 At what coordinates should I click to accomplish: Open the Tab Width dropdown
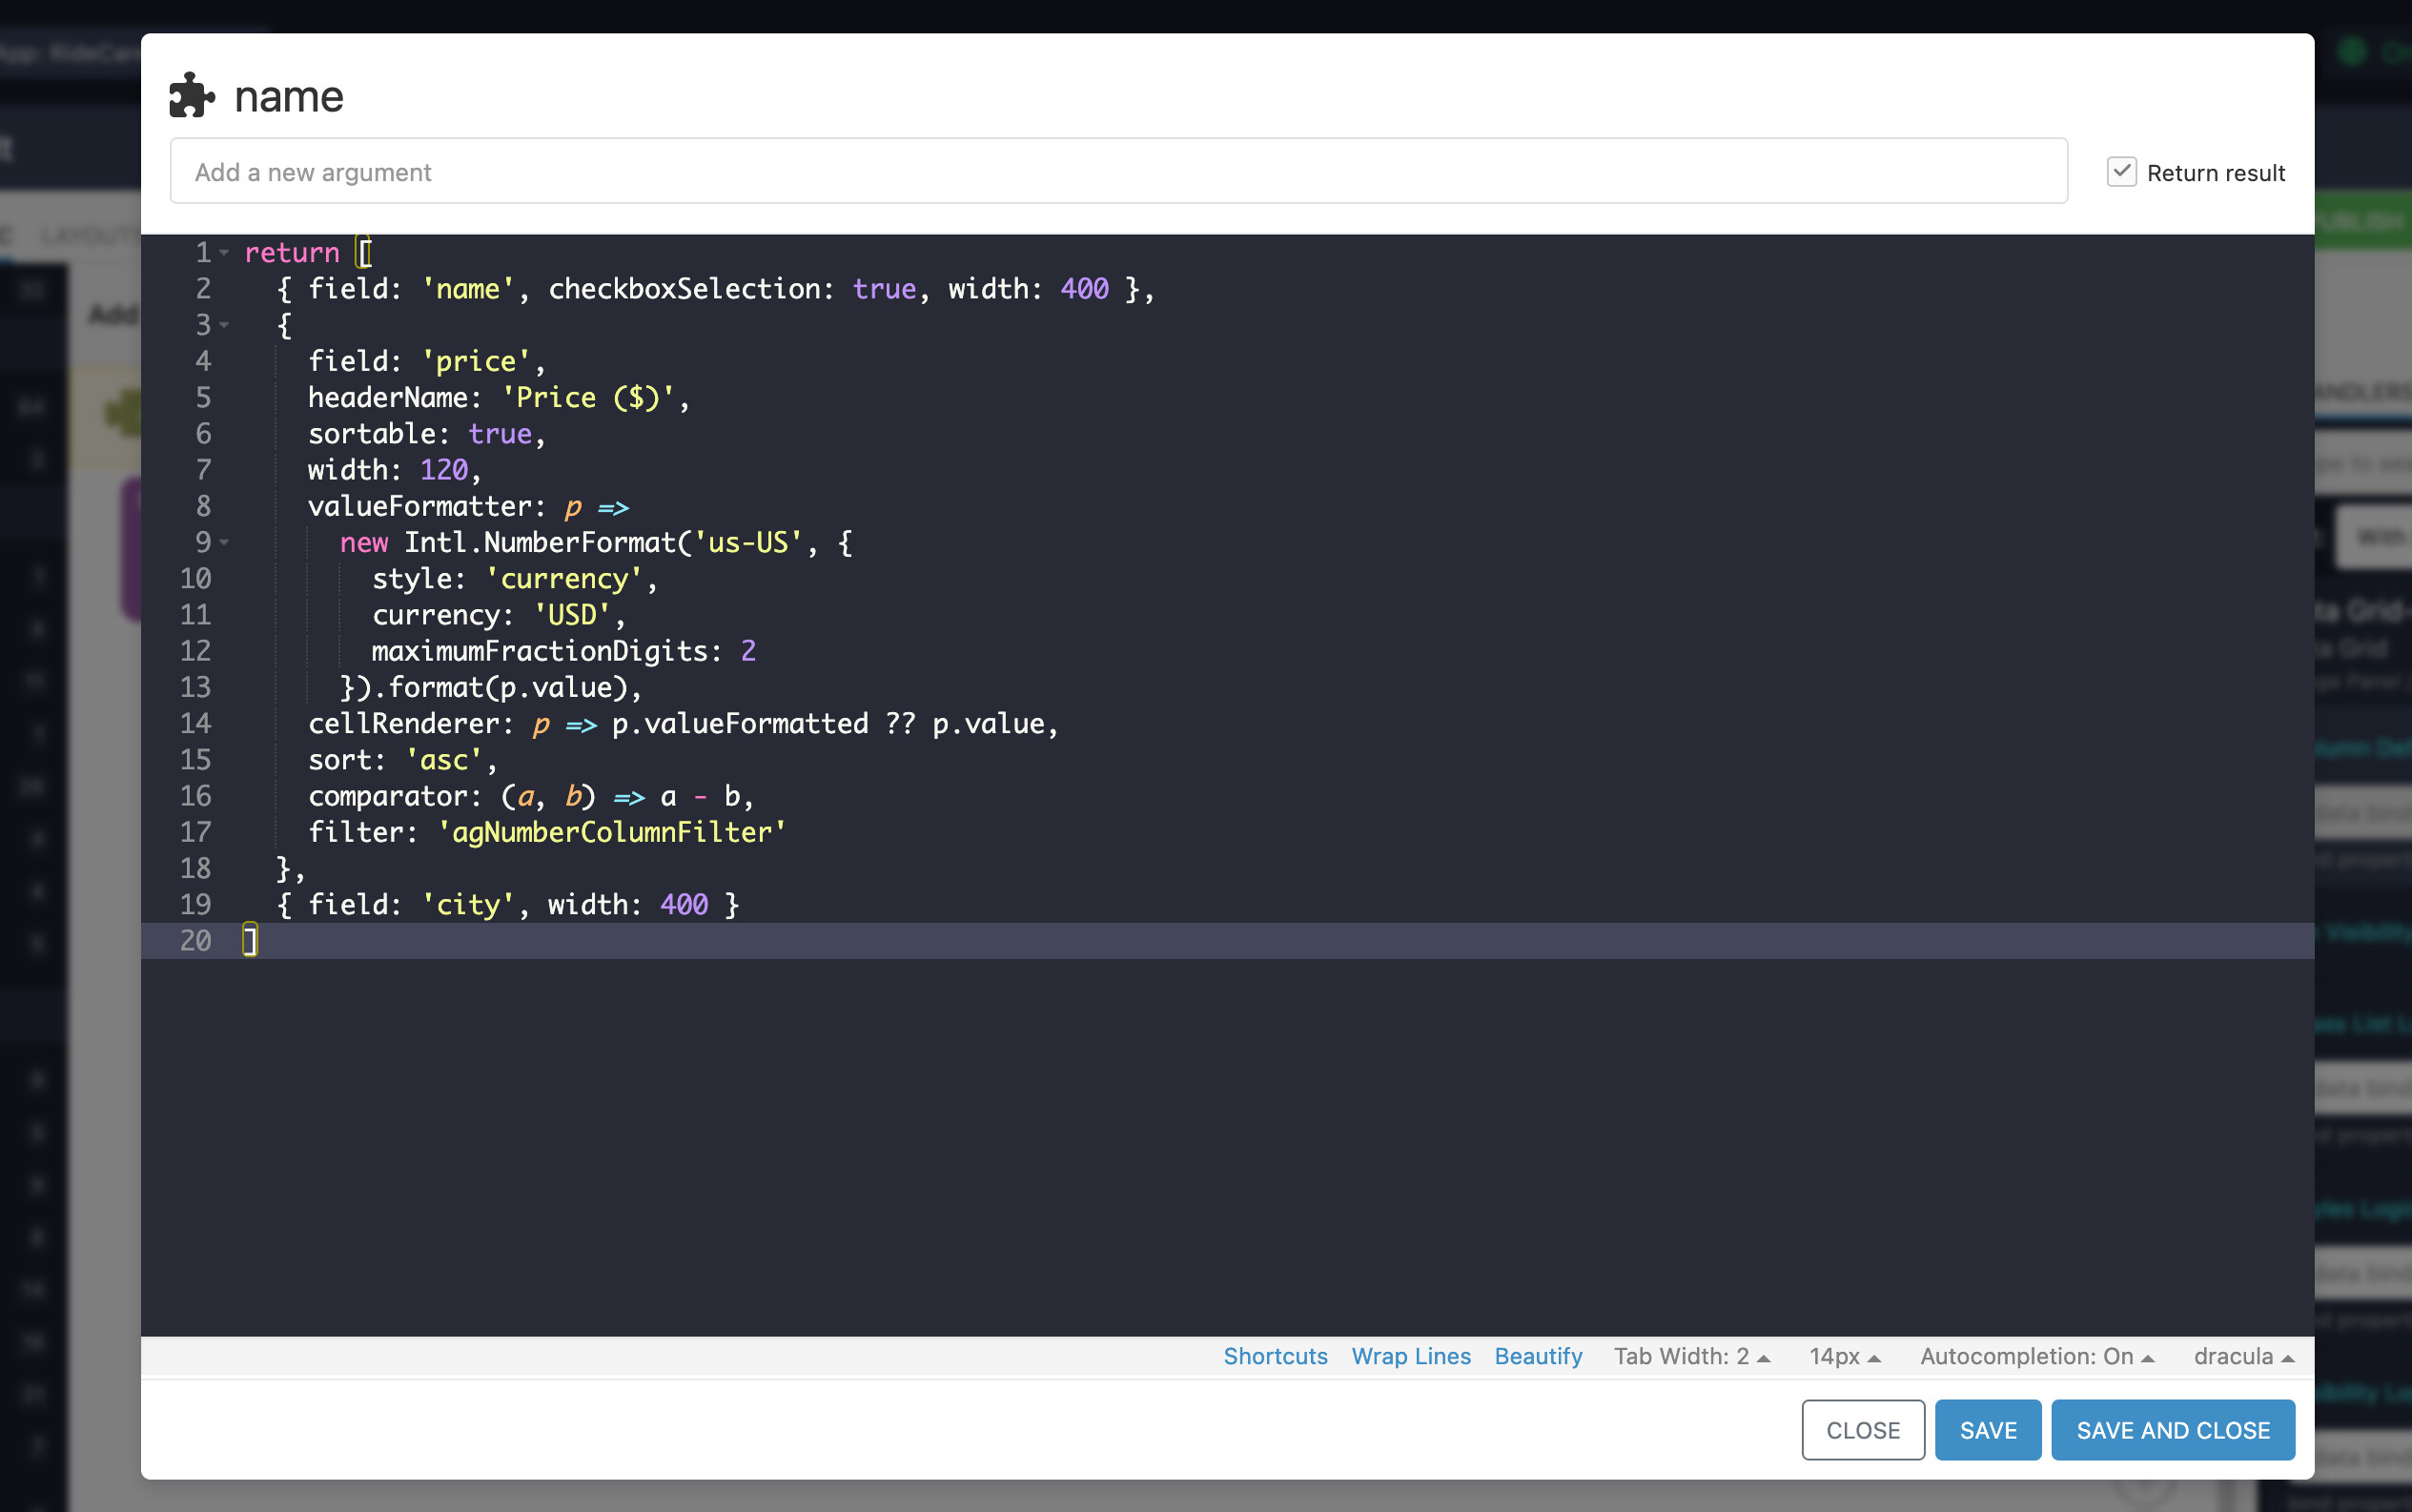[x=1691, y=1356]
